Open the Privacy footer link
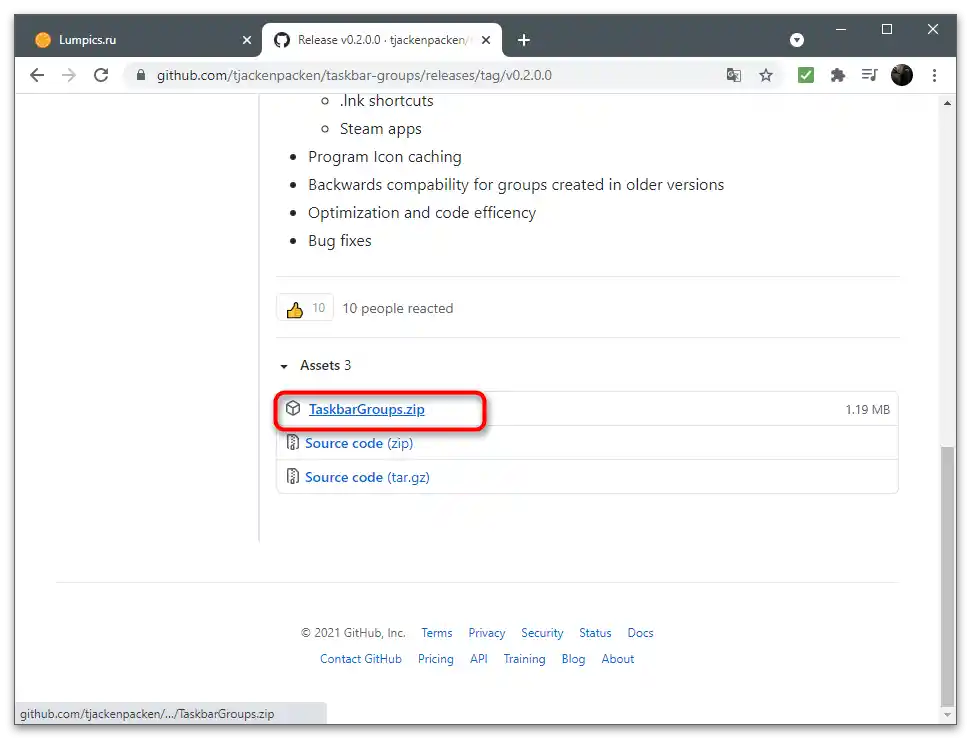 pyautogui.click(x=487, y=633)
